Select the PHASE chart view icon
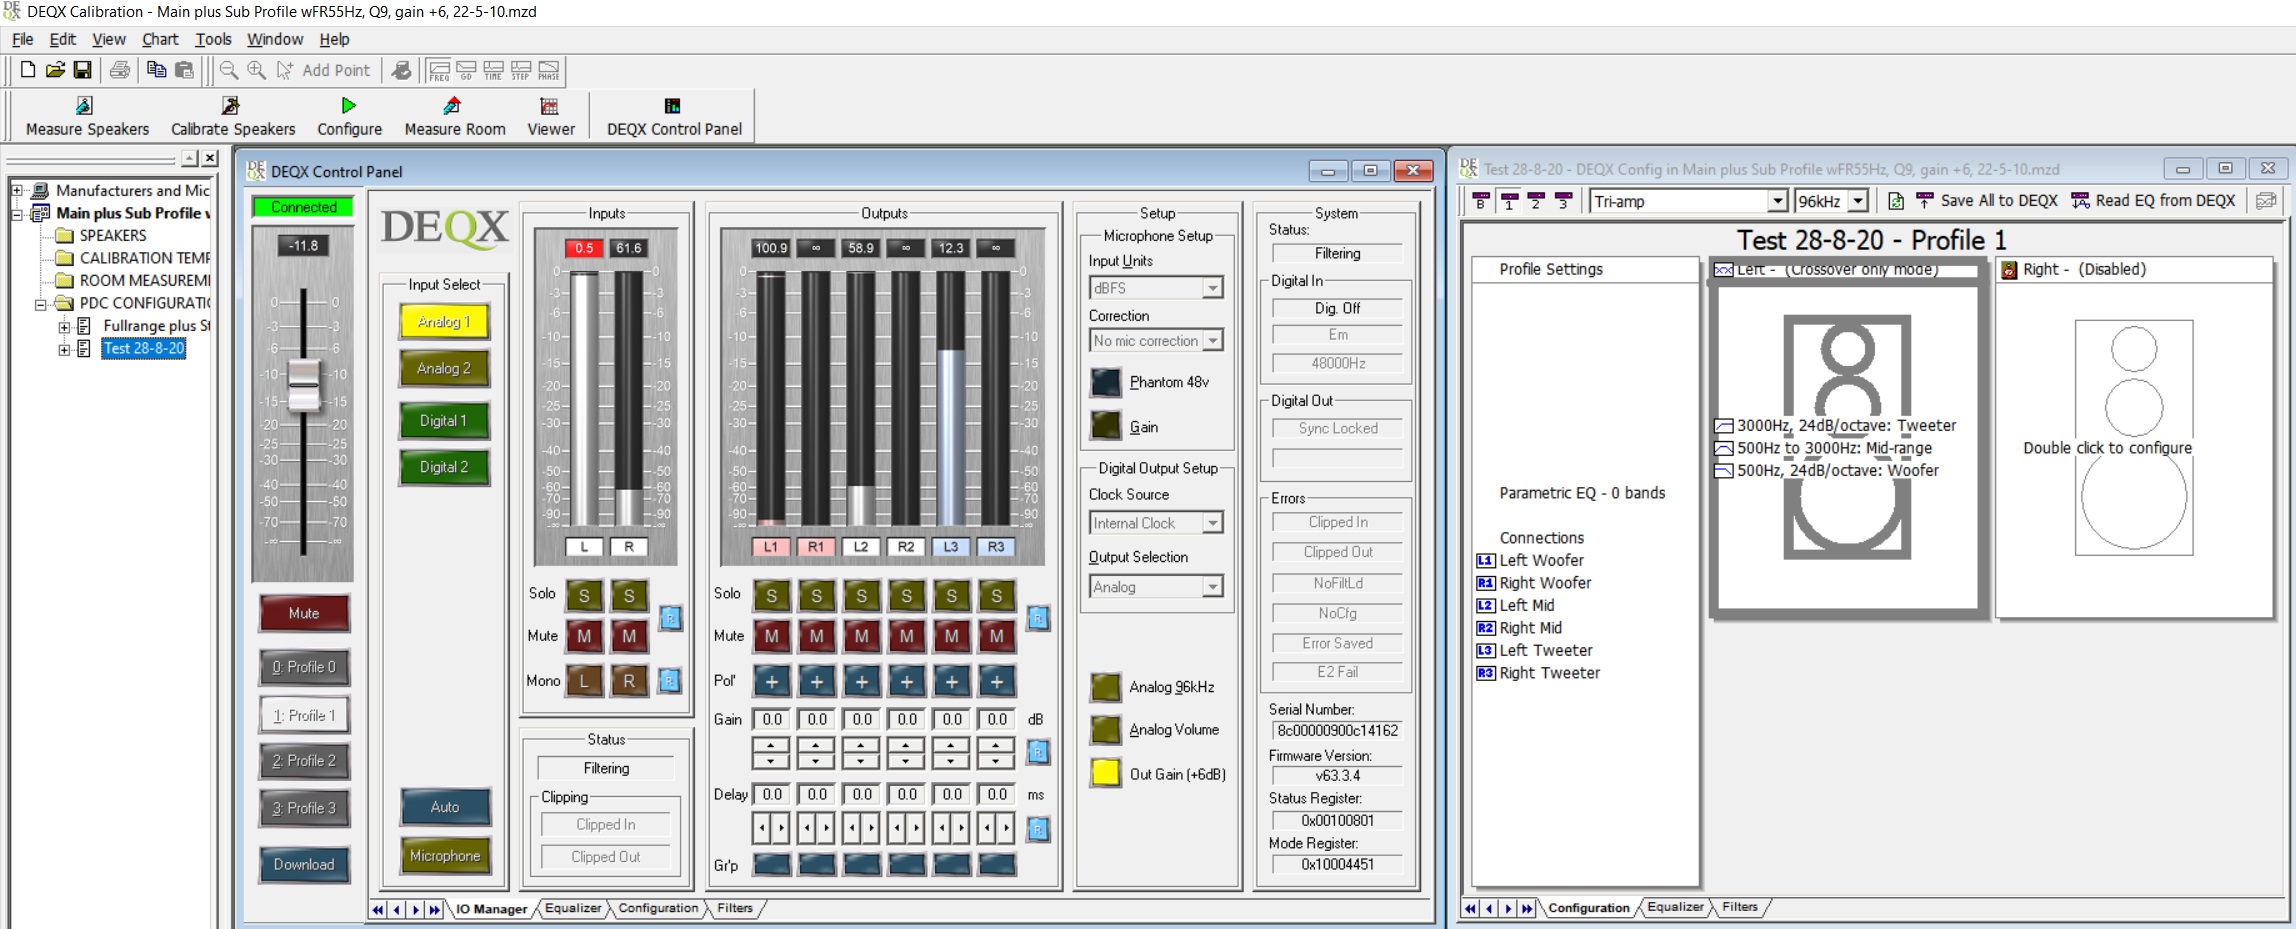Image resolution: width=2296 pixels, height=929 pixels. (x=549, y=71)
